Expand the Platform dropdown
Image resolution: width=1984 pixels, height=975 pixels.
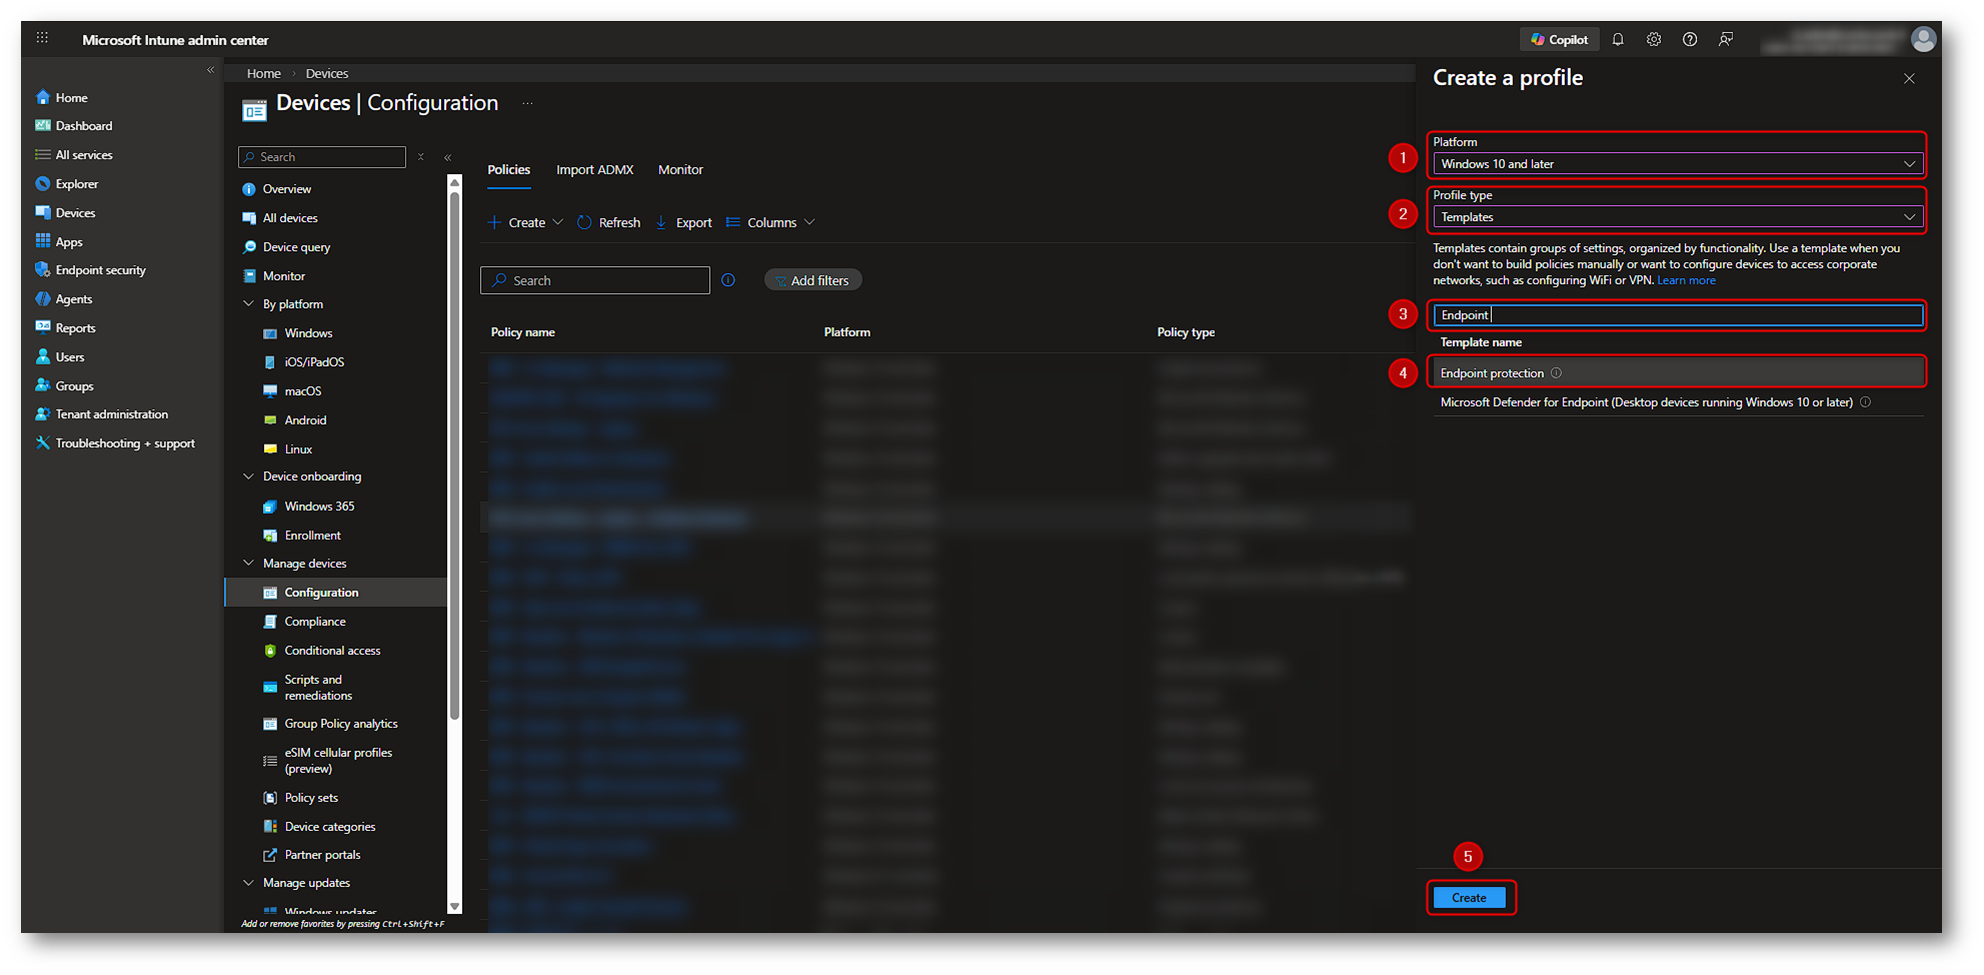[x=1676, y=164]
